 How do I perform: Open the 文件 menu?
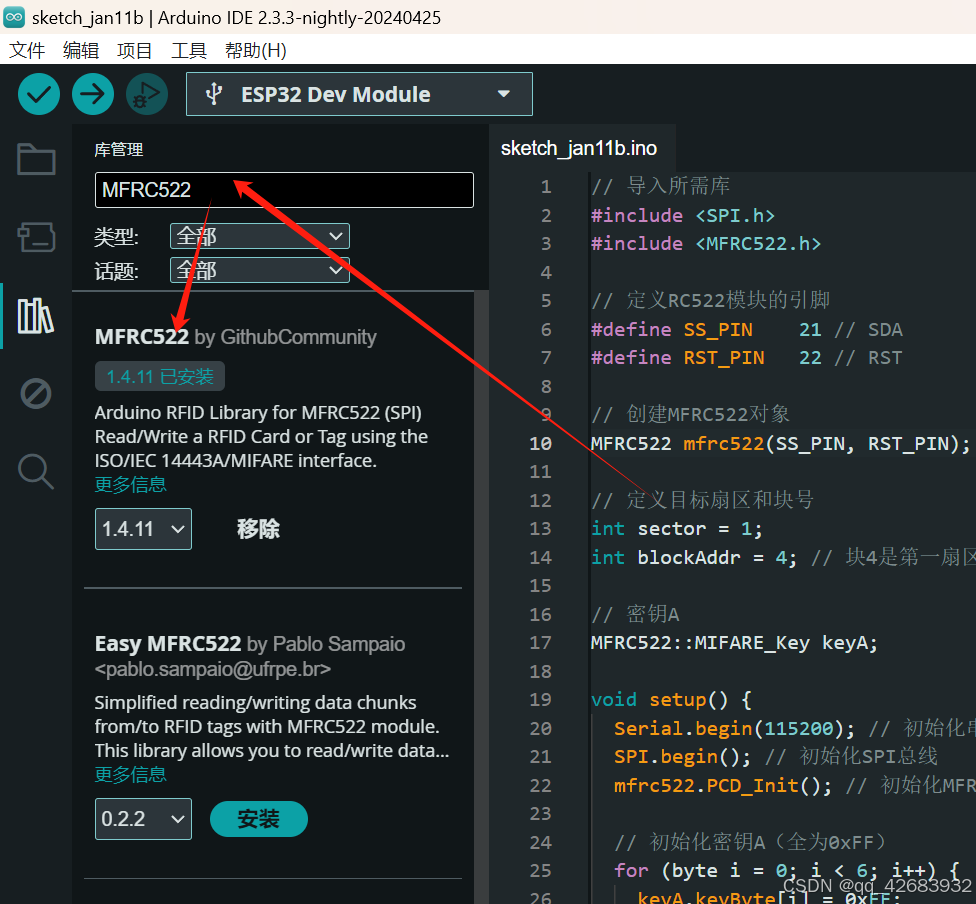[x=27, y=50]
